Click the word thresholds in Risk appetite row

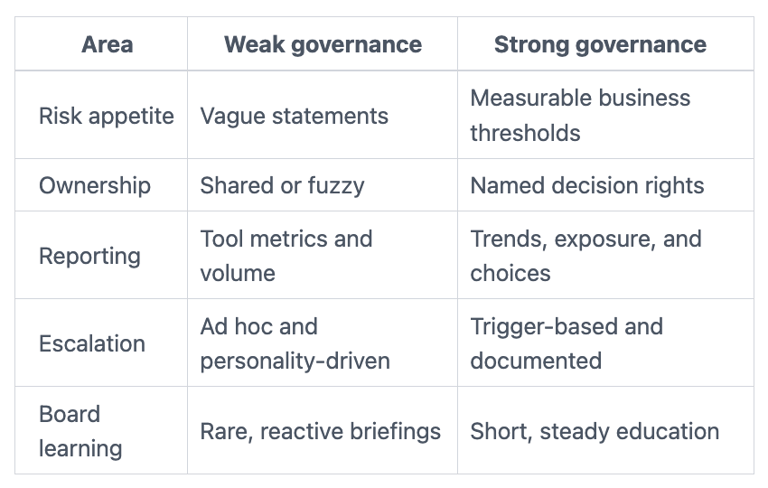(x=525, y=133)
